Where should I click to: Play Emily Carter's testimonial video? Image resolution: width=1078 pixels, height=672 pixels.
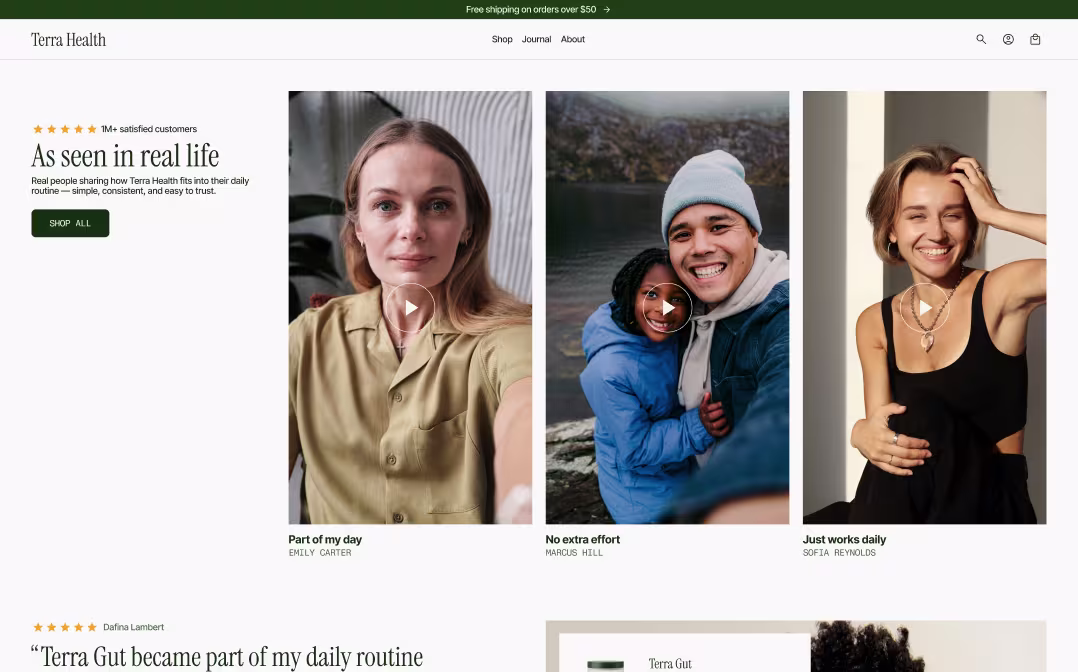click(x=410, y=307)
